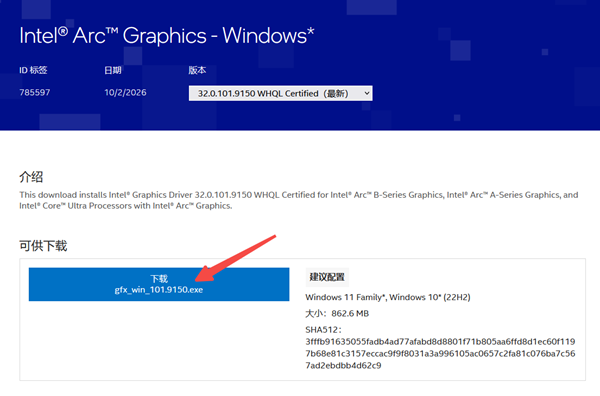
Task: Click the 日期 label
Action: point(113,70)
